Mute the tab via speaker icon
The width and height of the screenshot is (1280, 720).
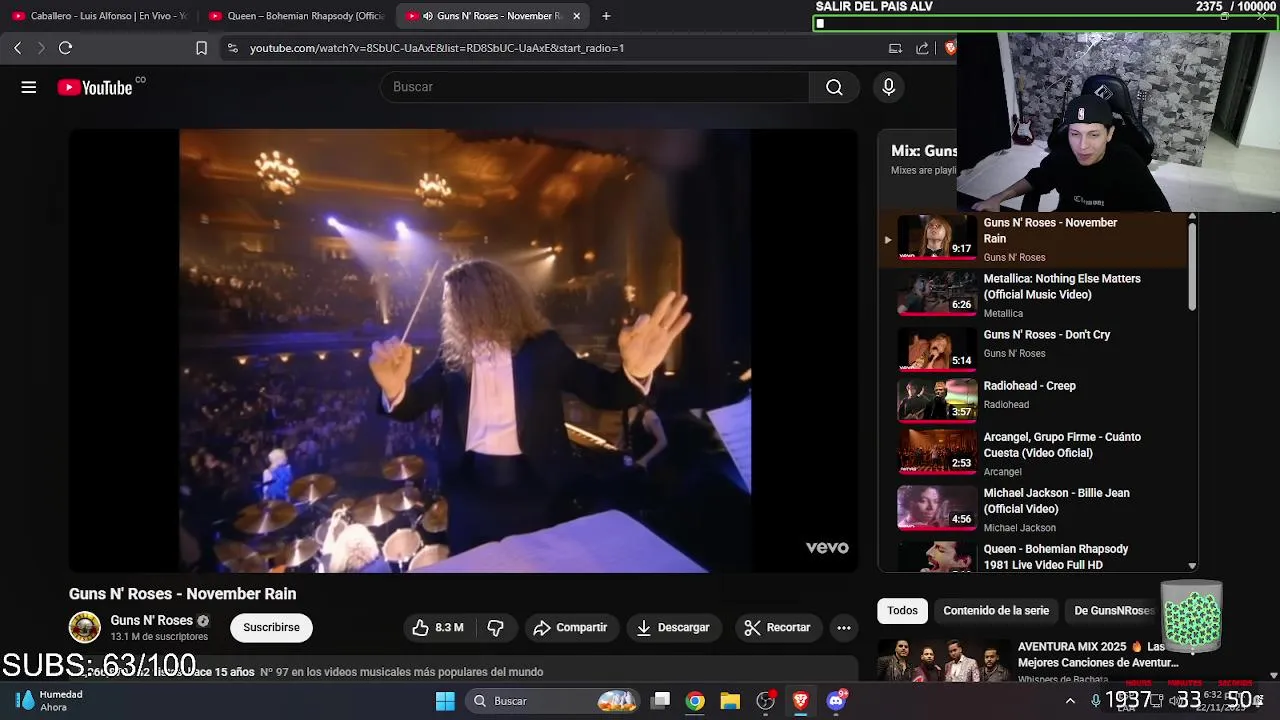[428, 16]
